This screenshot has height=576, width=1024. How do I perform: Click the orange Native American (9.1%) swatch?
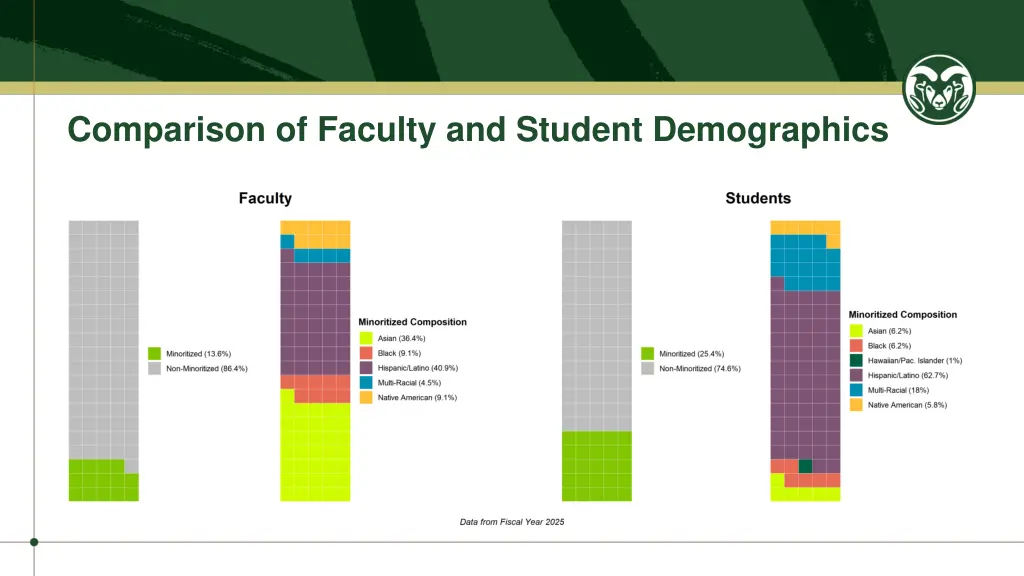(366, 397)
